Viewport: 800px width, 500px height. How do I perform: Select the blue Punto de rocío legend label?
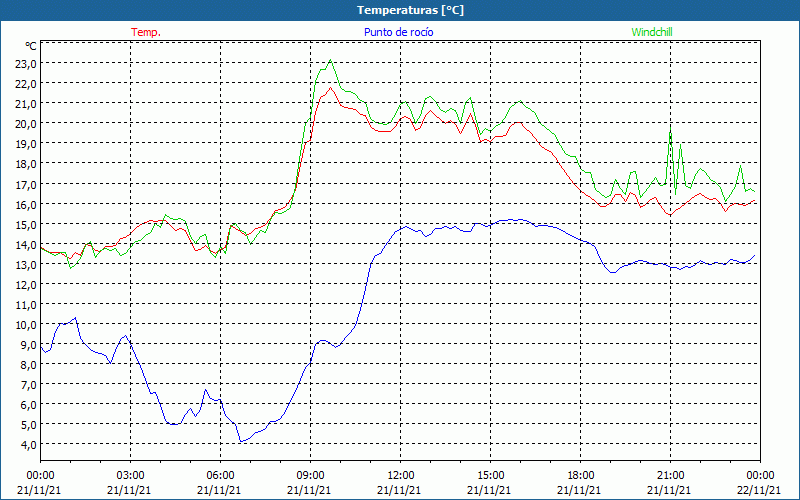(398, 32)
